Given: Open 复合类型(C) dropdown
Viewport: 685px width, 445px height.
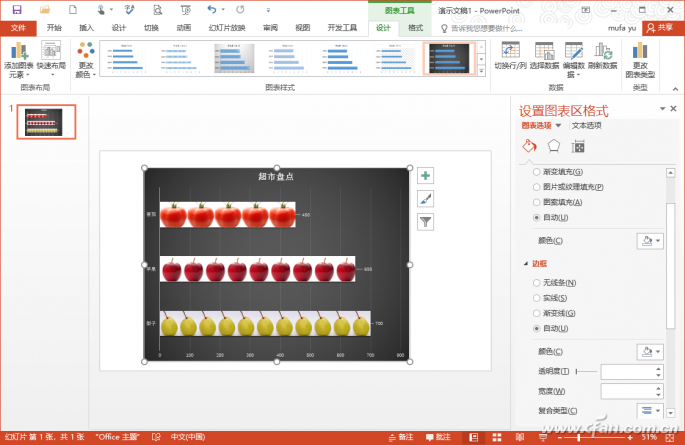Looking at the screenshot, I should [x=650, y=411].
